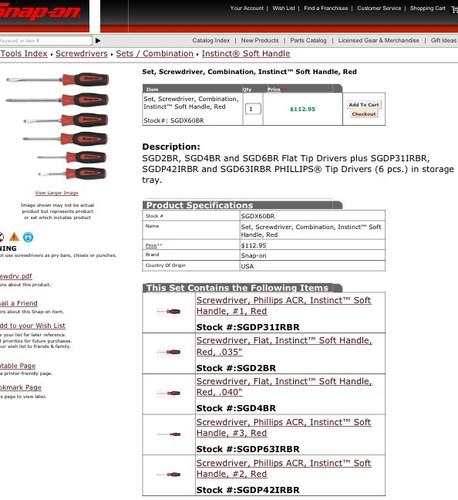The height and width of the screenshot is (500, 458).
Task: Click the $112.95 price in item table
Action: pos(302,109)
